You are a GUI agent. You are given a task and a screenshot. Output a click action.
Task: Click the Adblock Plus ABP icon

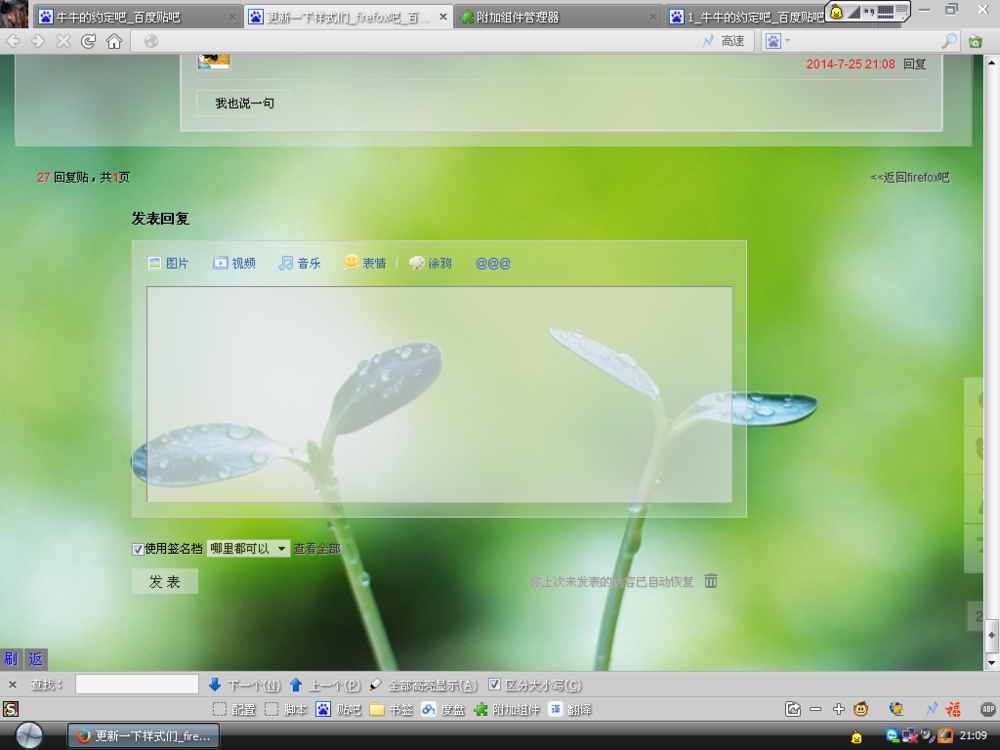coord(987,709)
